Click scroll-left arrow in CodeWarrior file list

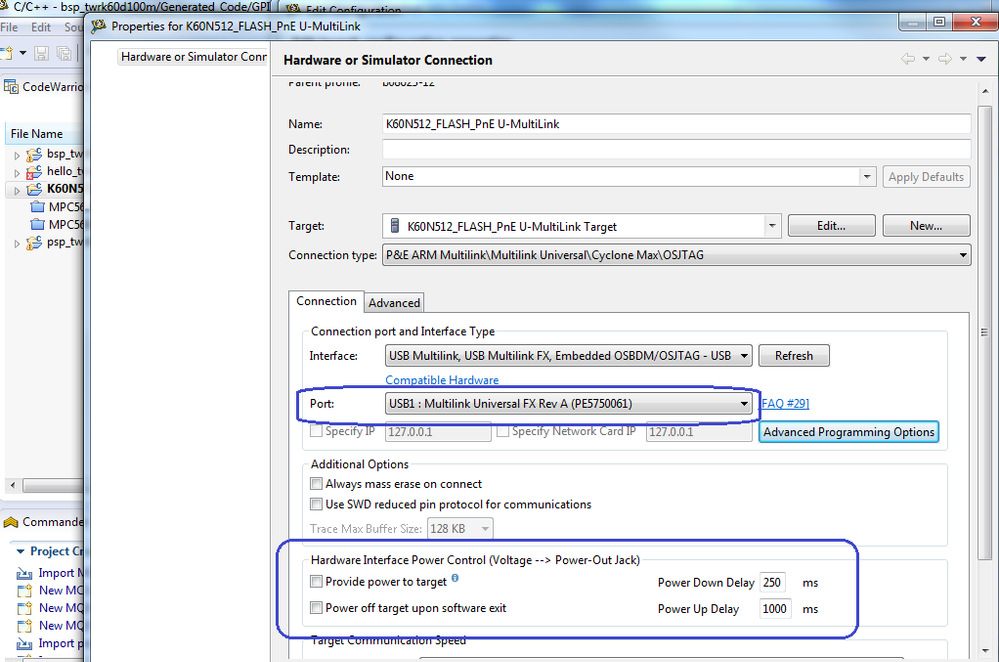point(13,486)
